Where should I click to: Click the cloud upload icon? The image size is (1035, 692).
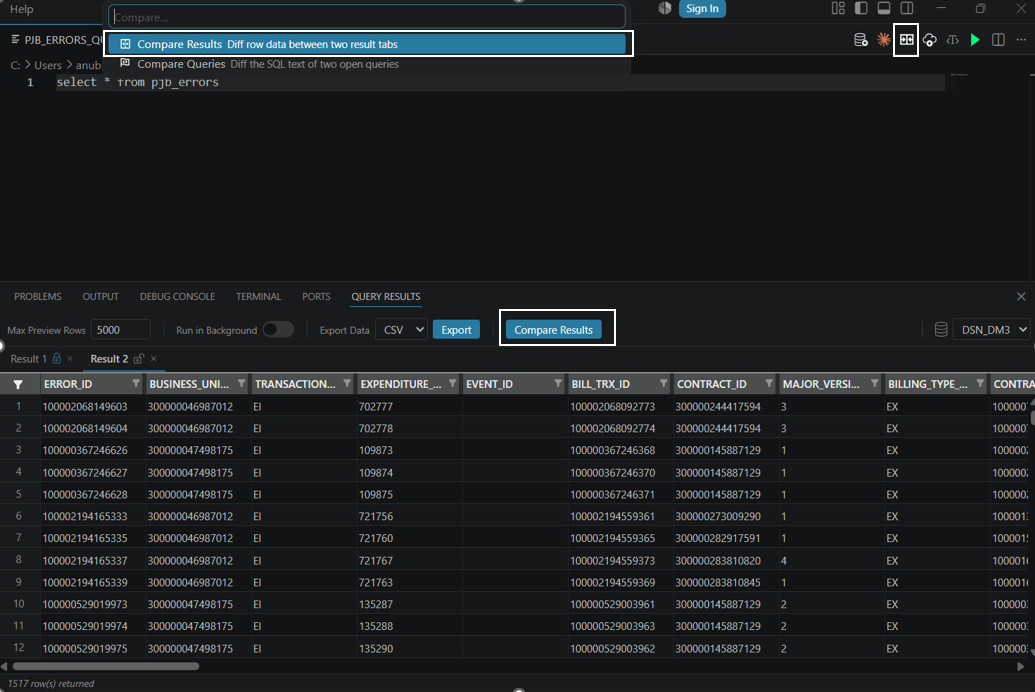(x=929, y=40)
